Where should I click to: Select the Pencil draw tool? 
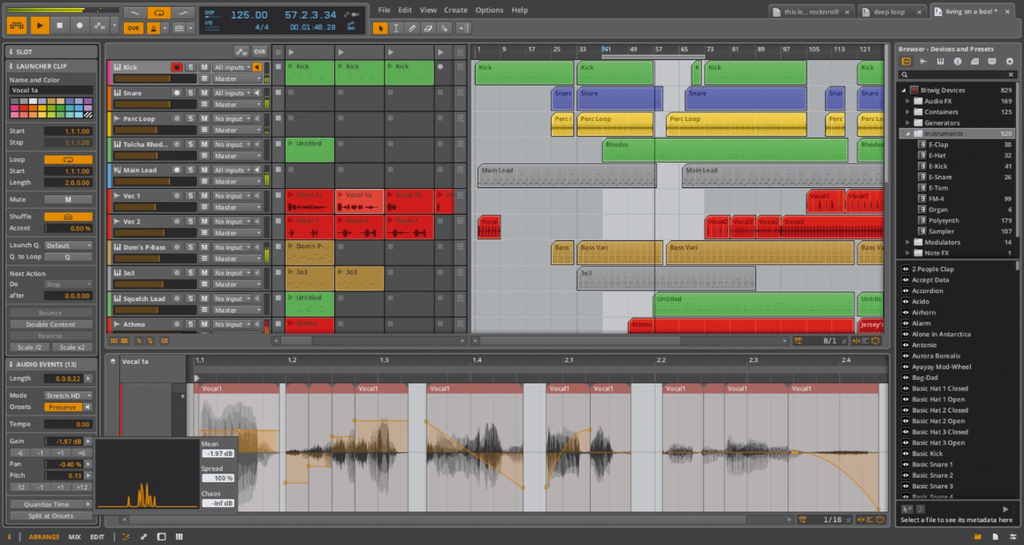414,28
